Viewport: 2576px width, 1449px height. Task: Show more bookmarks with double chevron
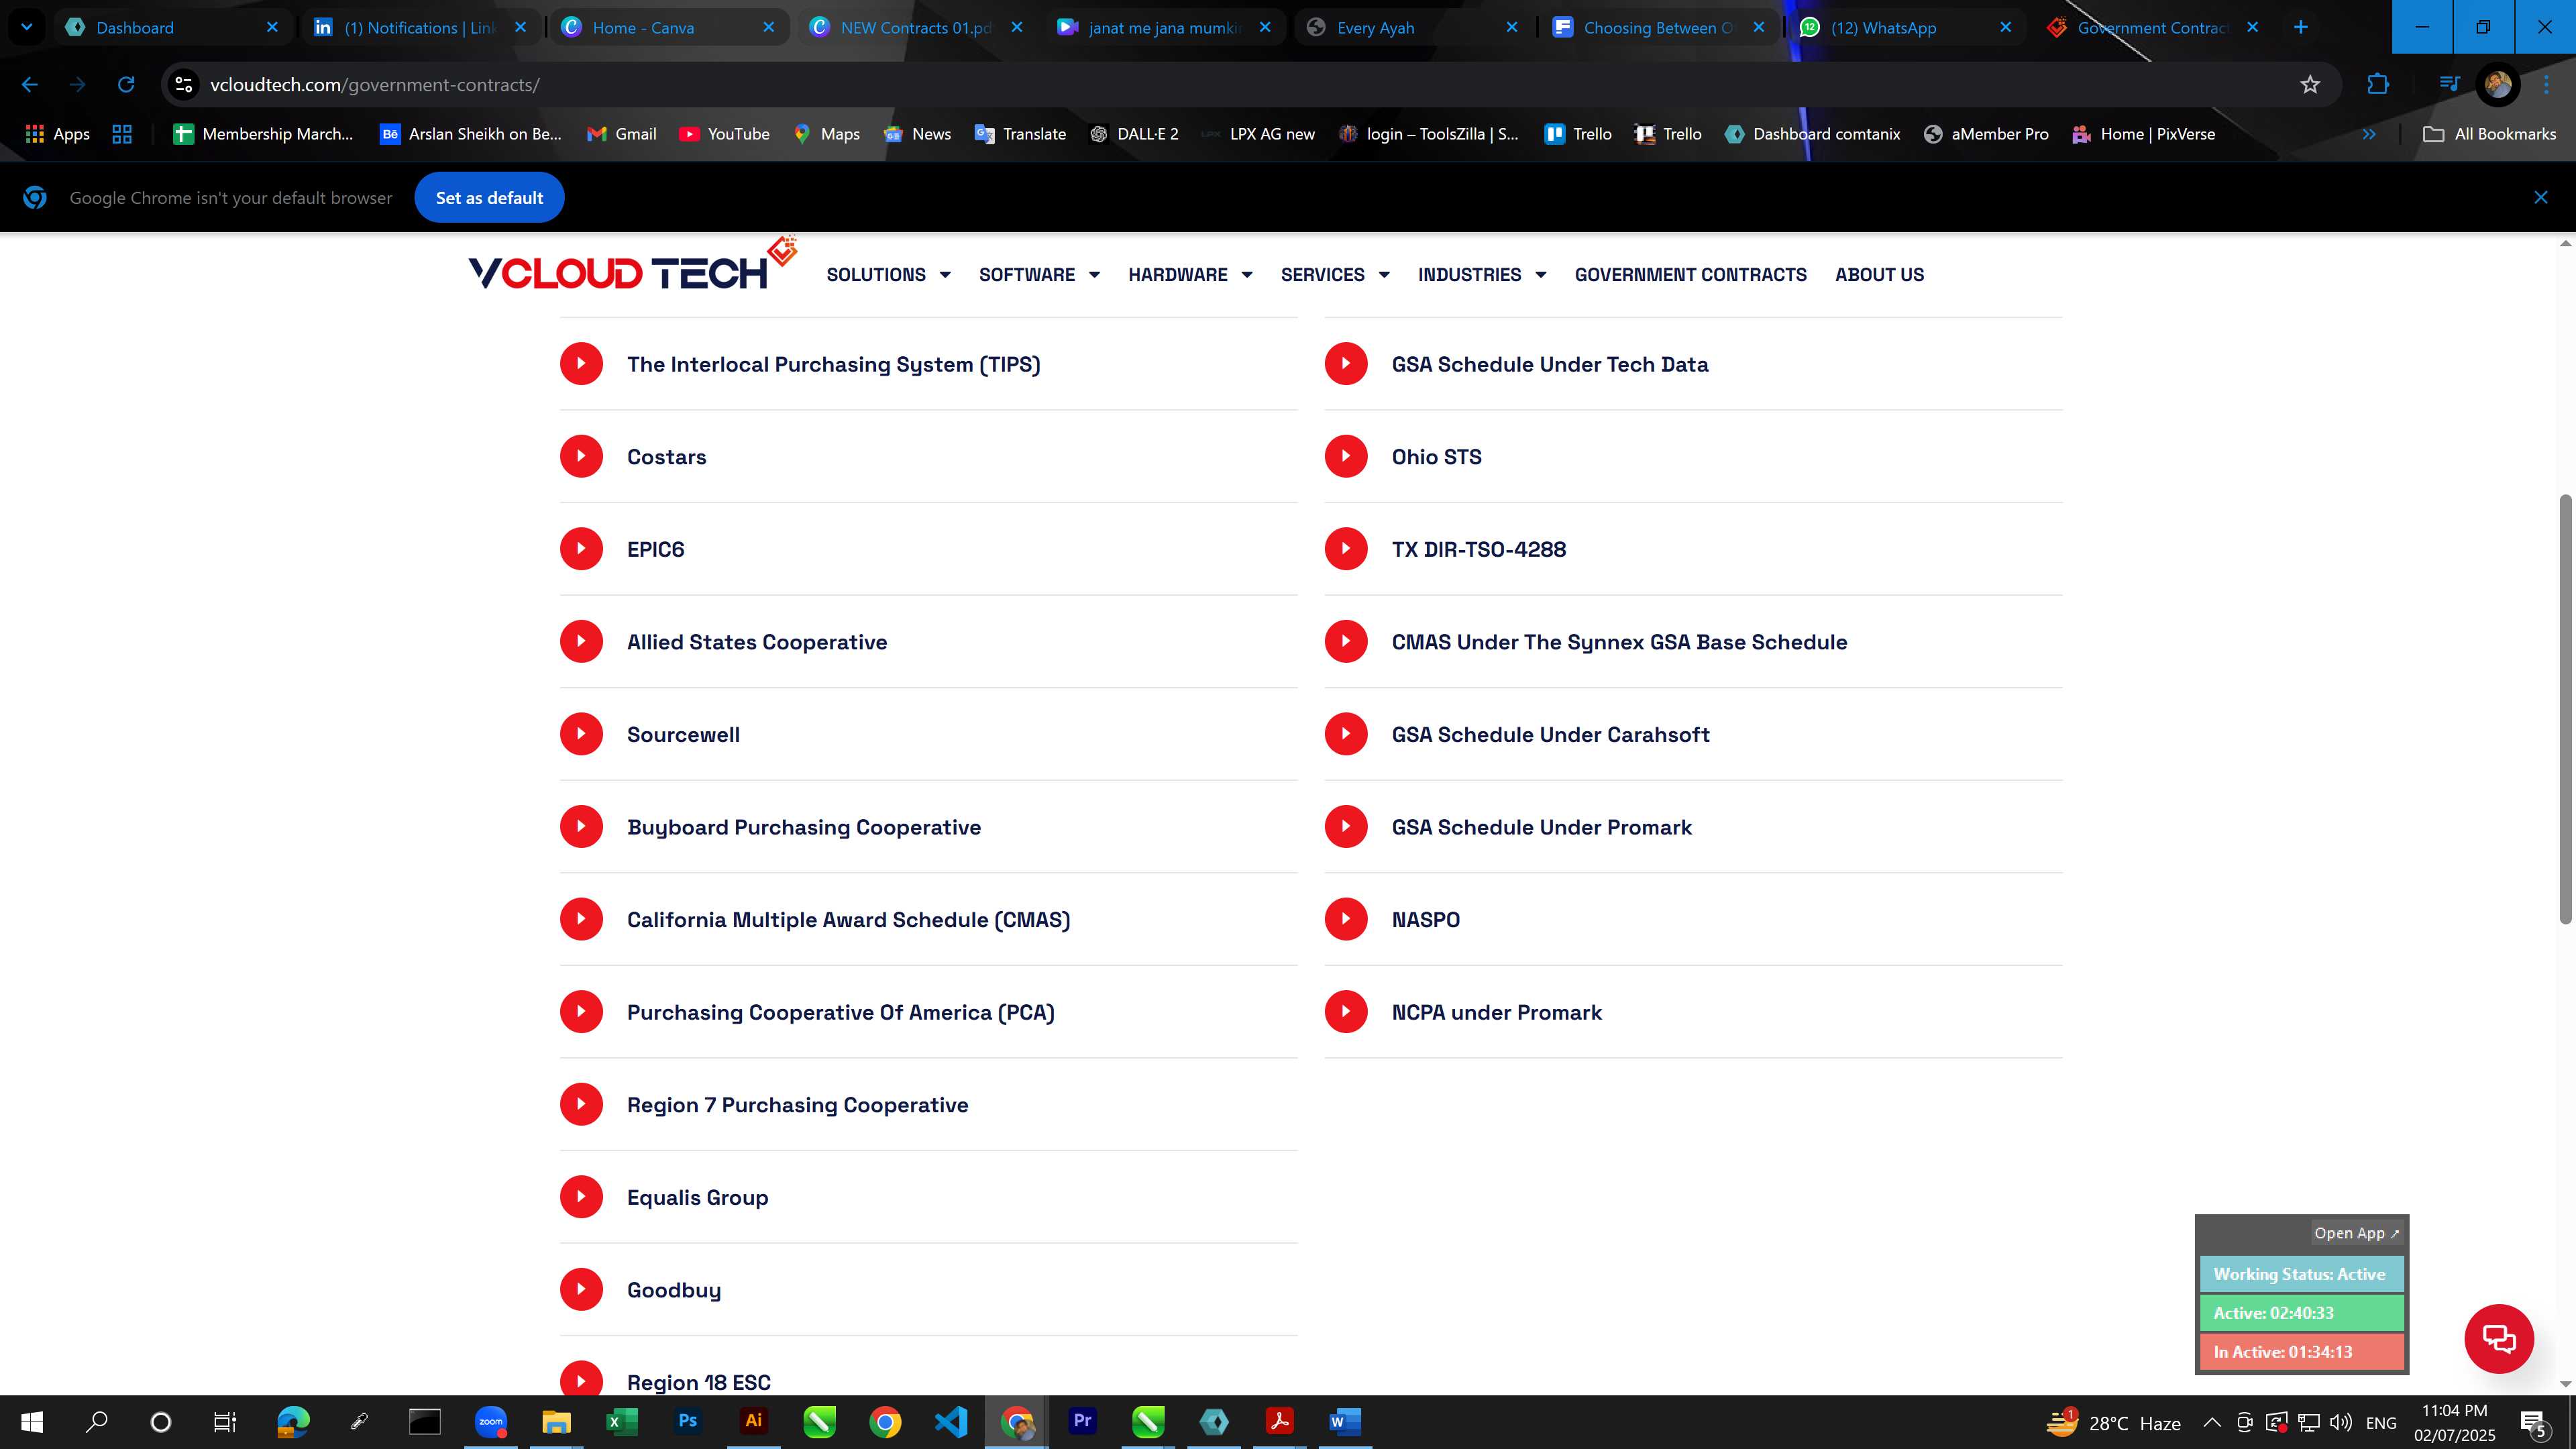2369,134
